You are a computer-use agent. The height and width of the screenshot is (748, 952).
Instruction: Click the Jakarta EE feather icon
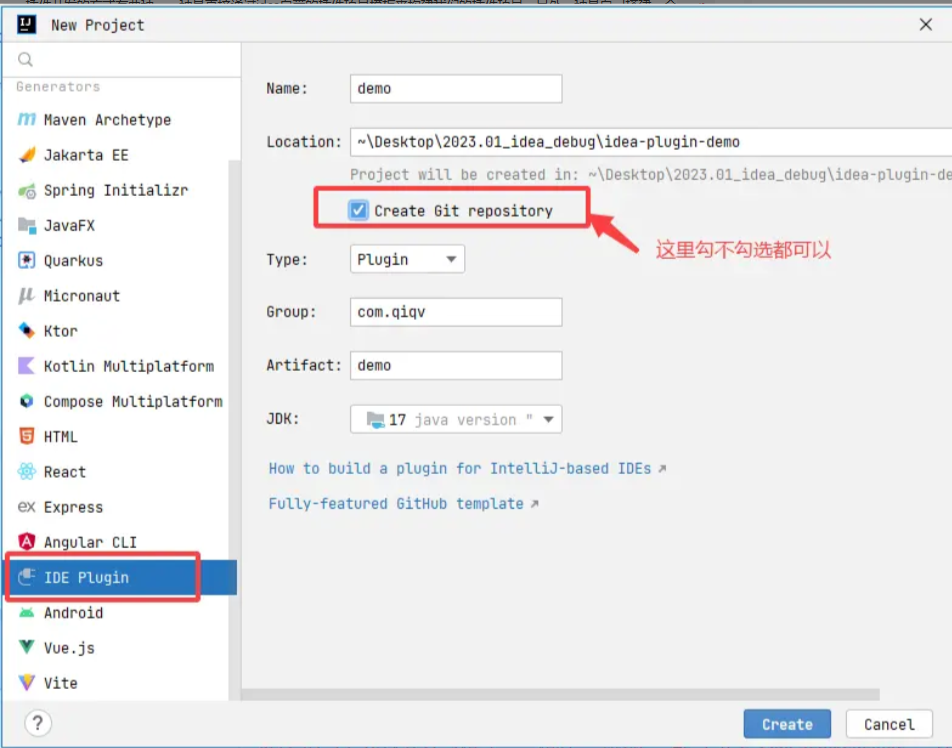point(27,154)
